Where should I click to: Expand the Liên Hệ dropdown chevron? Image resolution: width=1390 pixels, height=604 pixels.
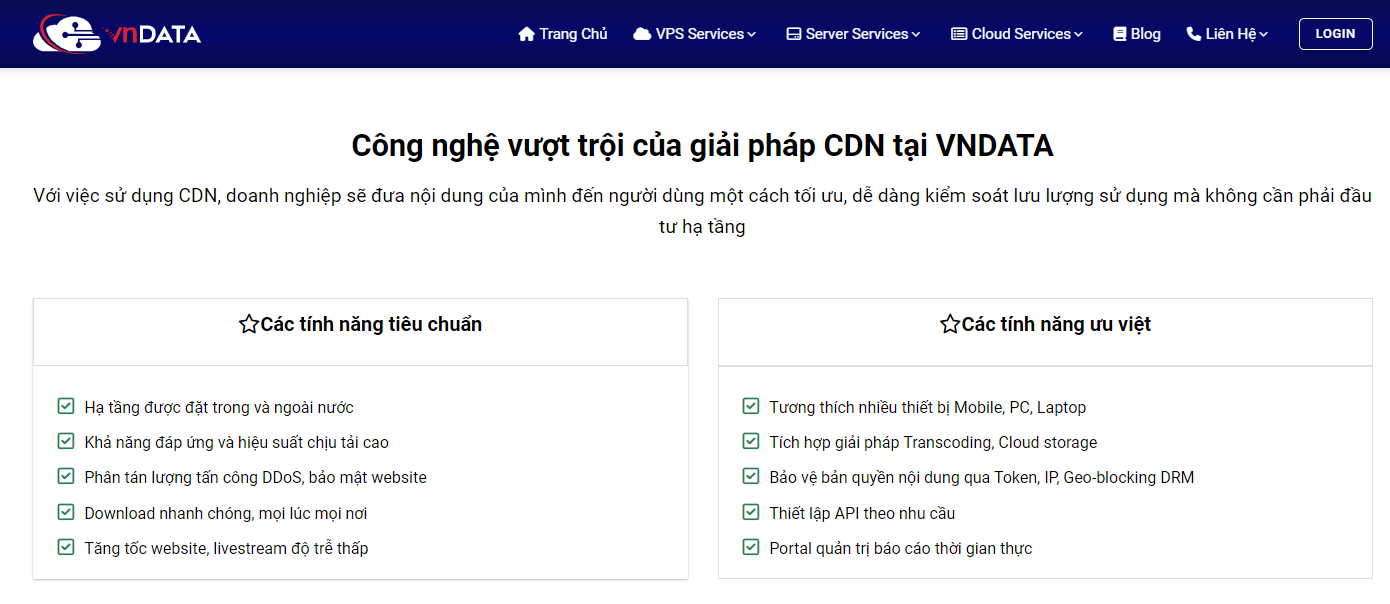click(1264, 35)
